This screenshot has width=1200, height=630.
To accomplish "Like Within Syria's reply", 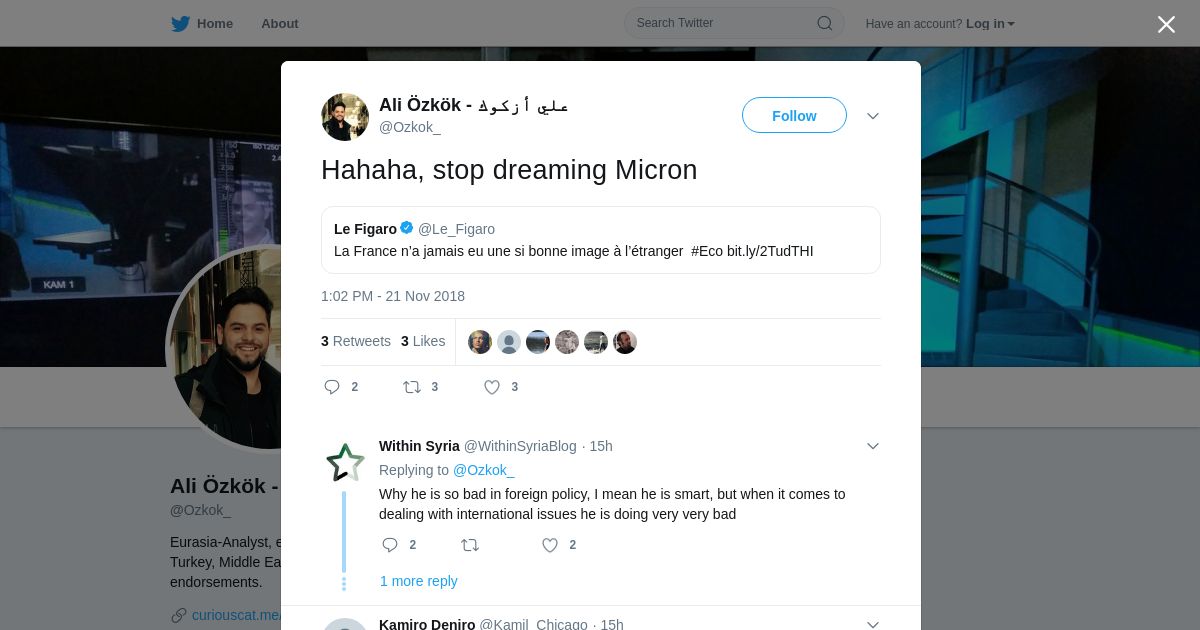I will pos(550,545).
